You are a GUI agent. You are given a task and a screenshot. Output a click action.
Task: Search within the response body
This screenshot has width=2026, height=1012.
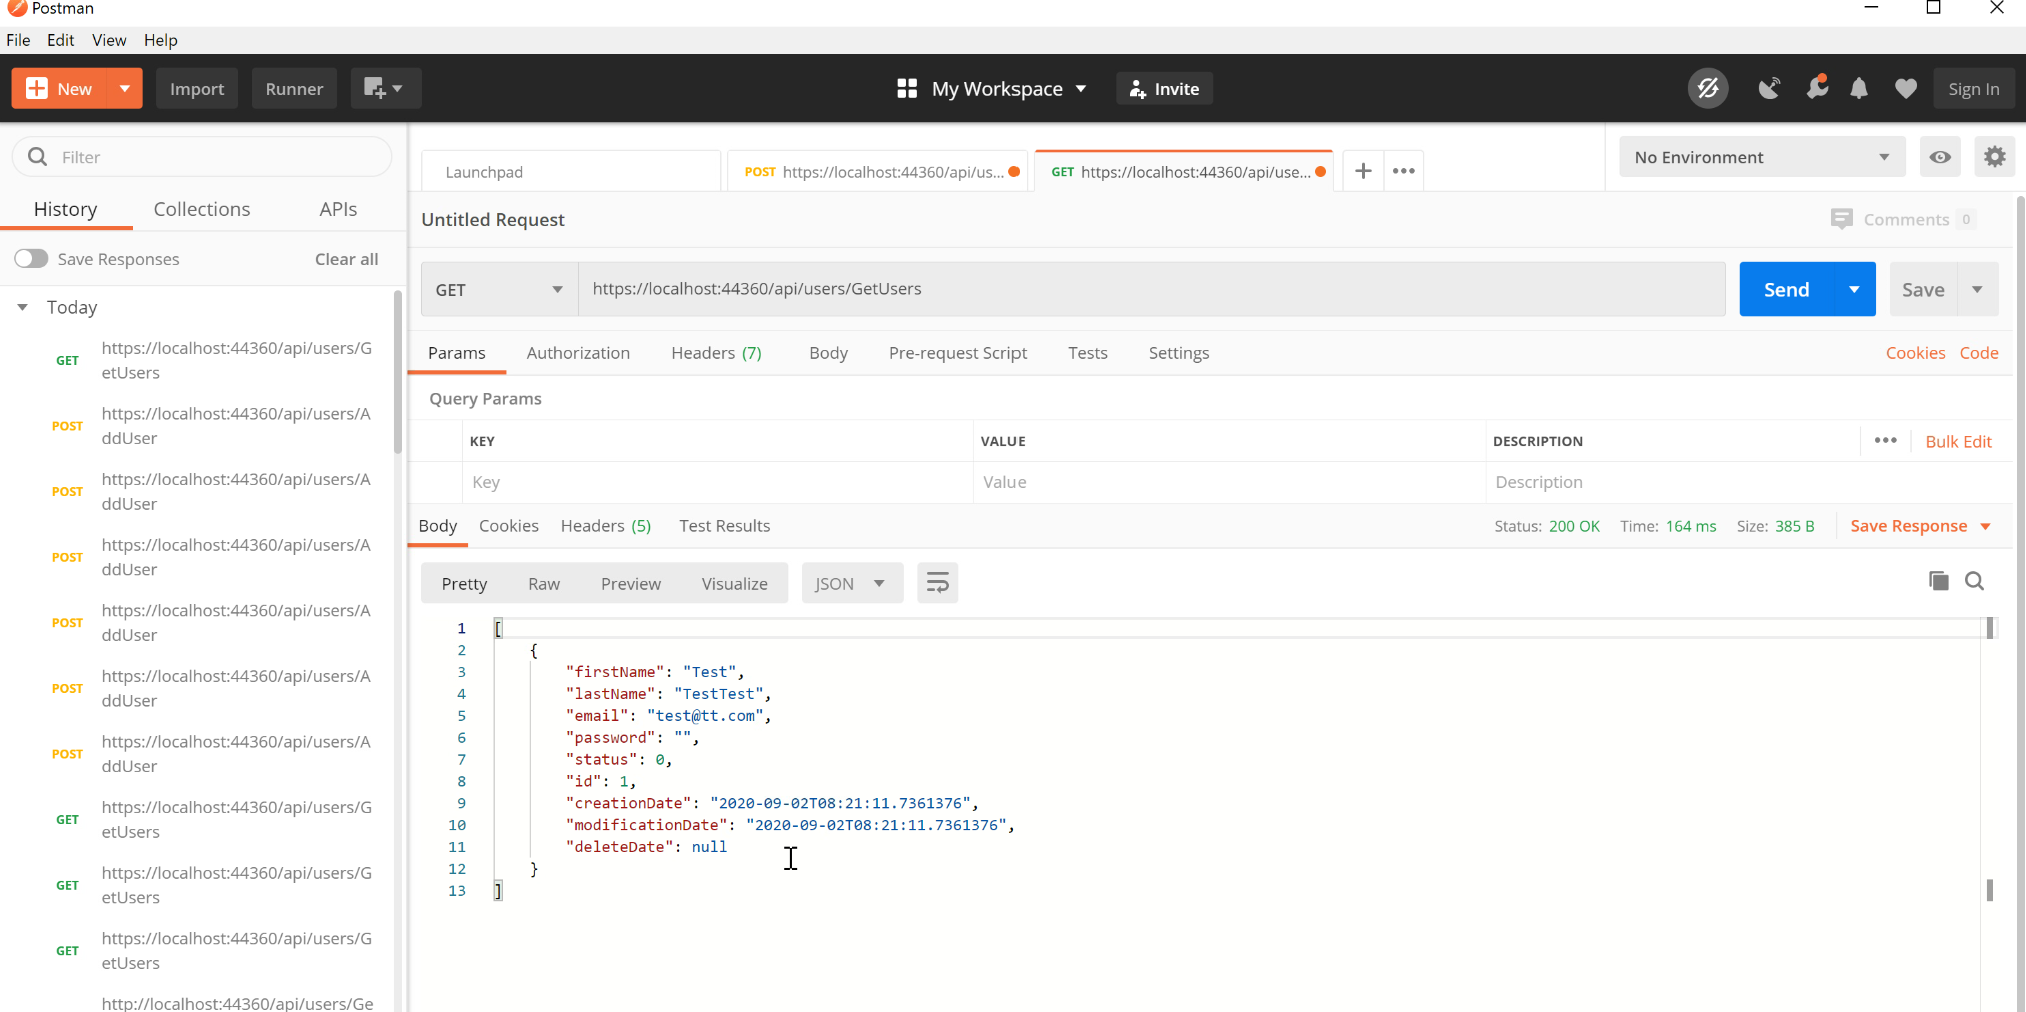(x=1974, y=581)
